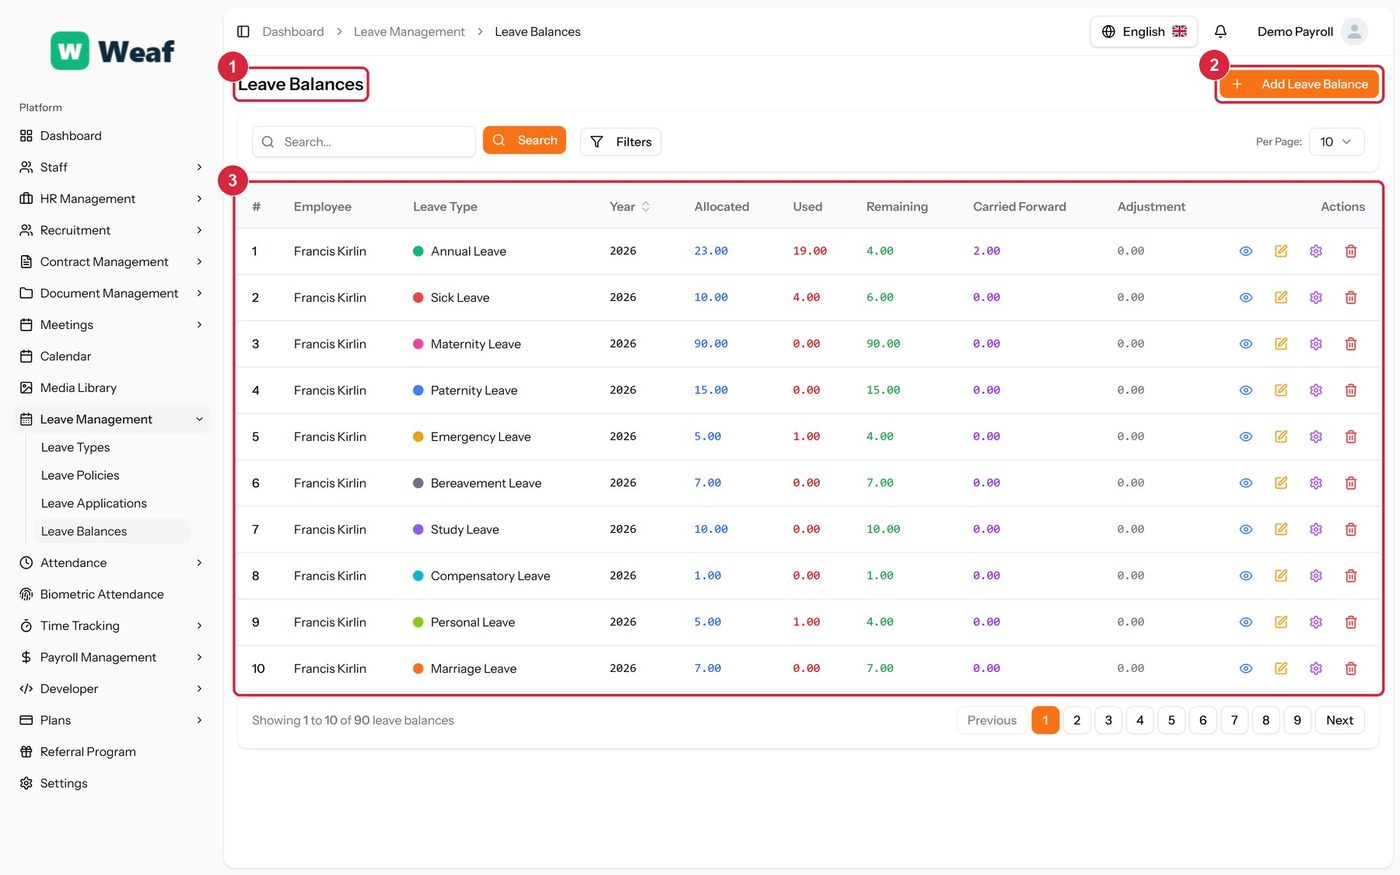View the Study Leave eye icon
The height and width of the screenshot is (875, 1400).
1246,529
